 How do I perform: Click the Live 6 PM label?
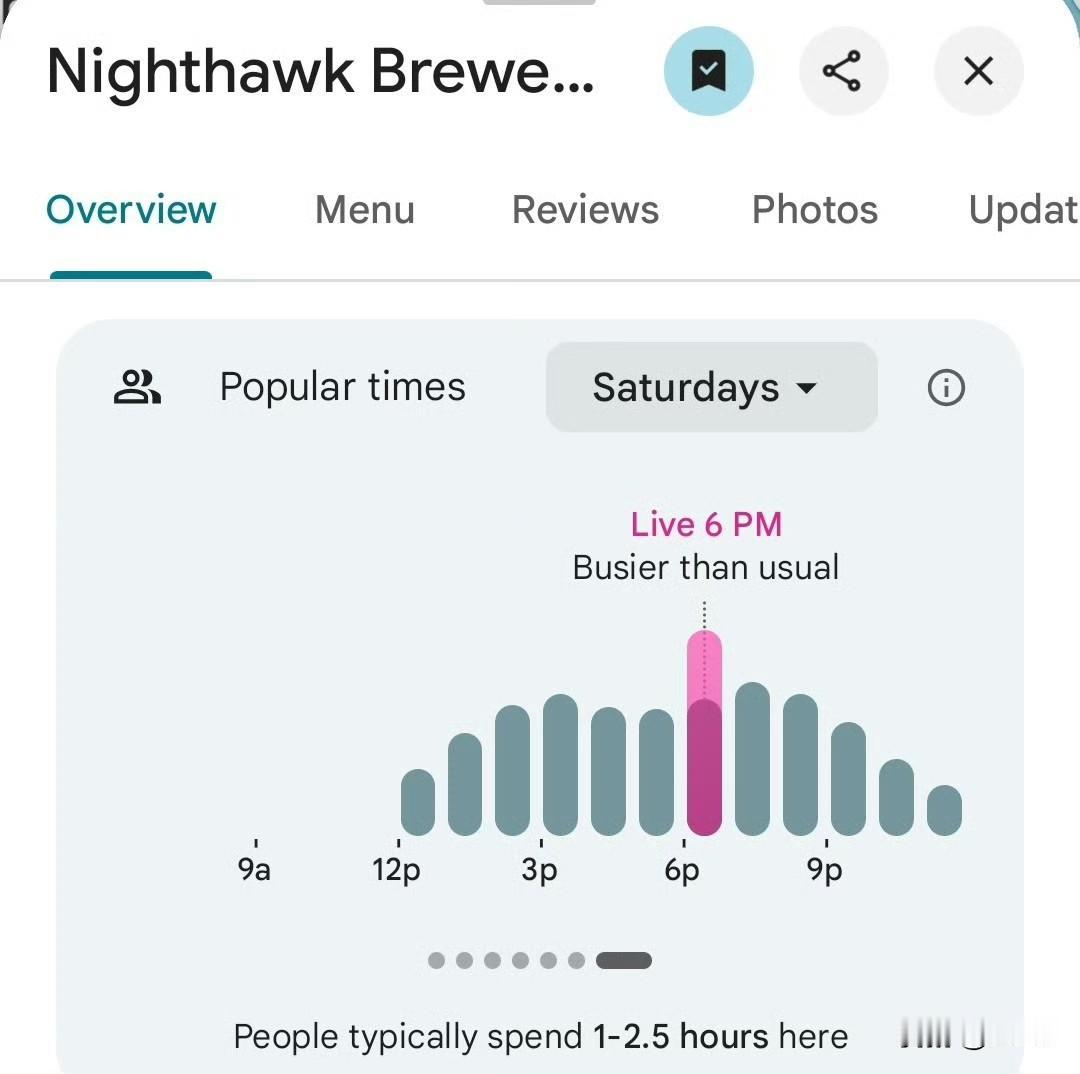tap(706, 525)
